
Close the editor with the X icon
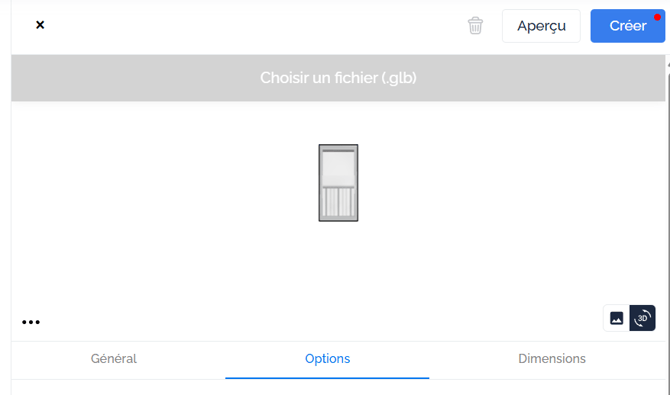(40, 25)
